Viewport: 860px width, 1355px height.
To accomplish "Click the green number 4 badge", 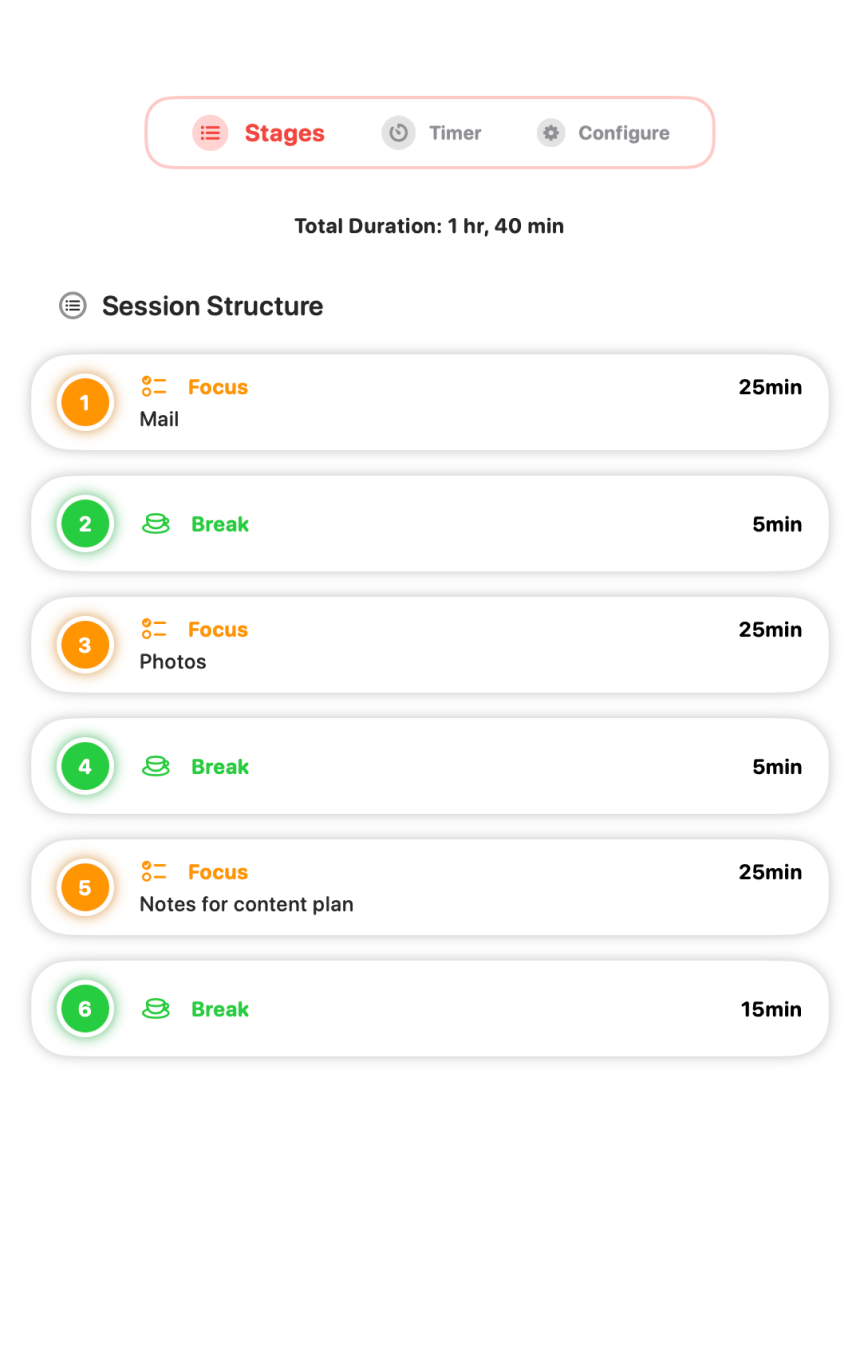I will 85,767.
